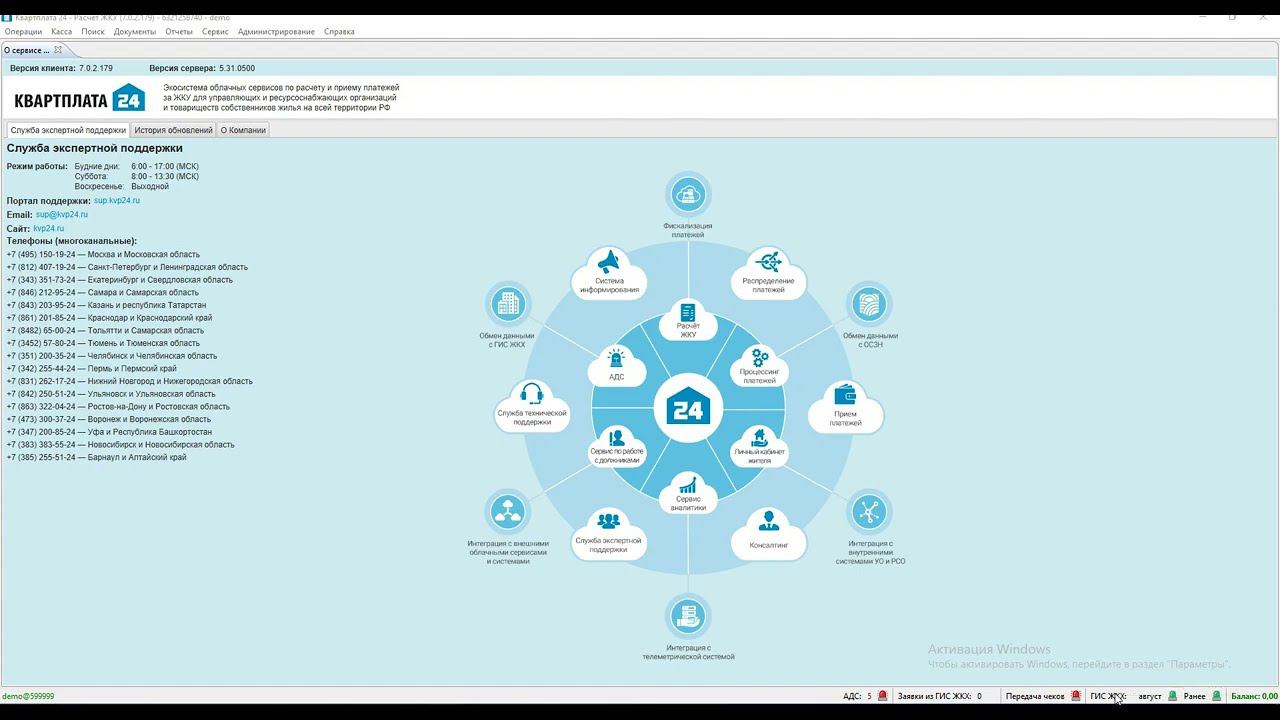Click the red АДС alarm status icon
Viewport: 1280px width, 720px height.
[883, 696]
